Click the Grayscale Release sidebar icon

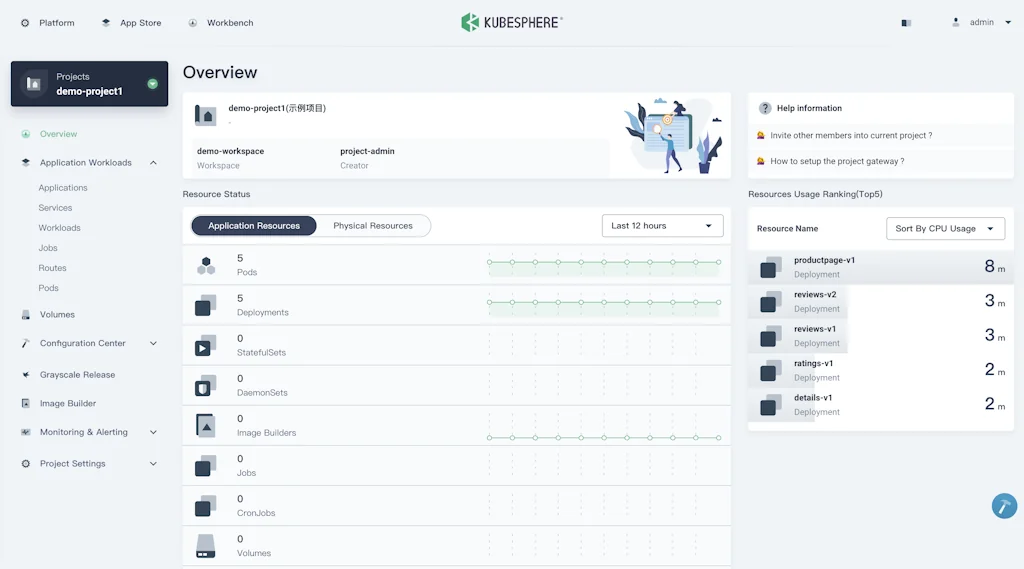(x=26, y=375)
